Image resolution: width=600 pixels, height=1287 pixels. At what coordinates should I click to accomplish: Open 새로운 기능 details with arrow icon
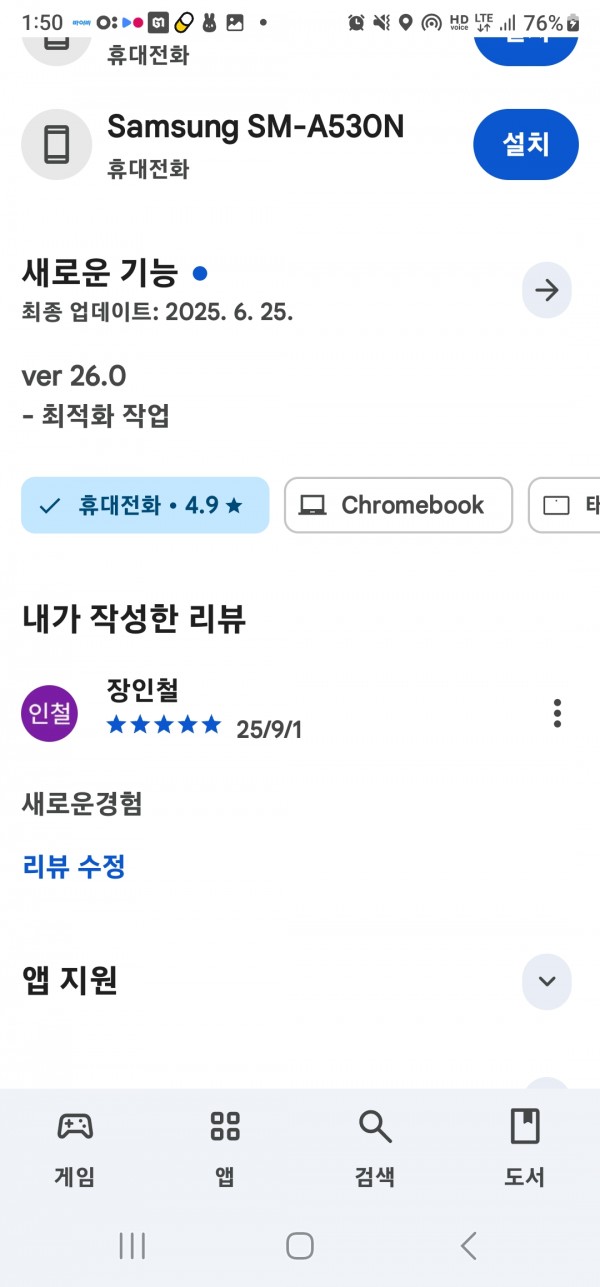pos(547,291)
